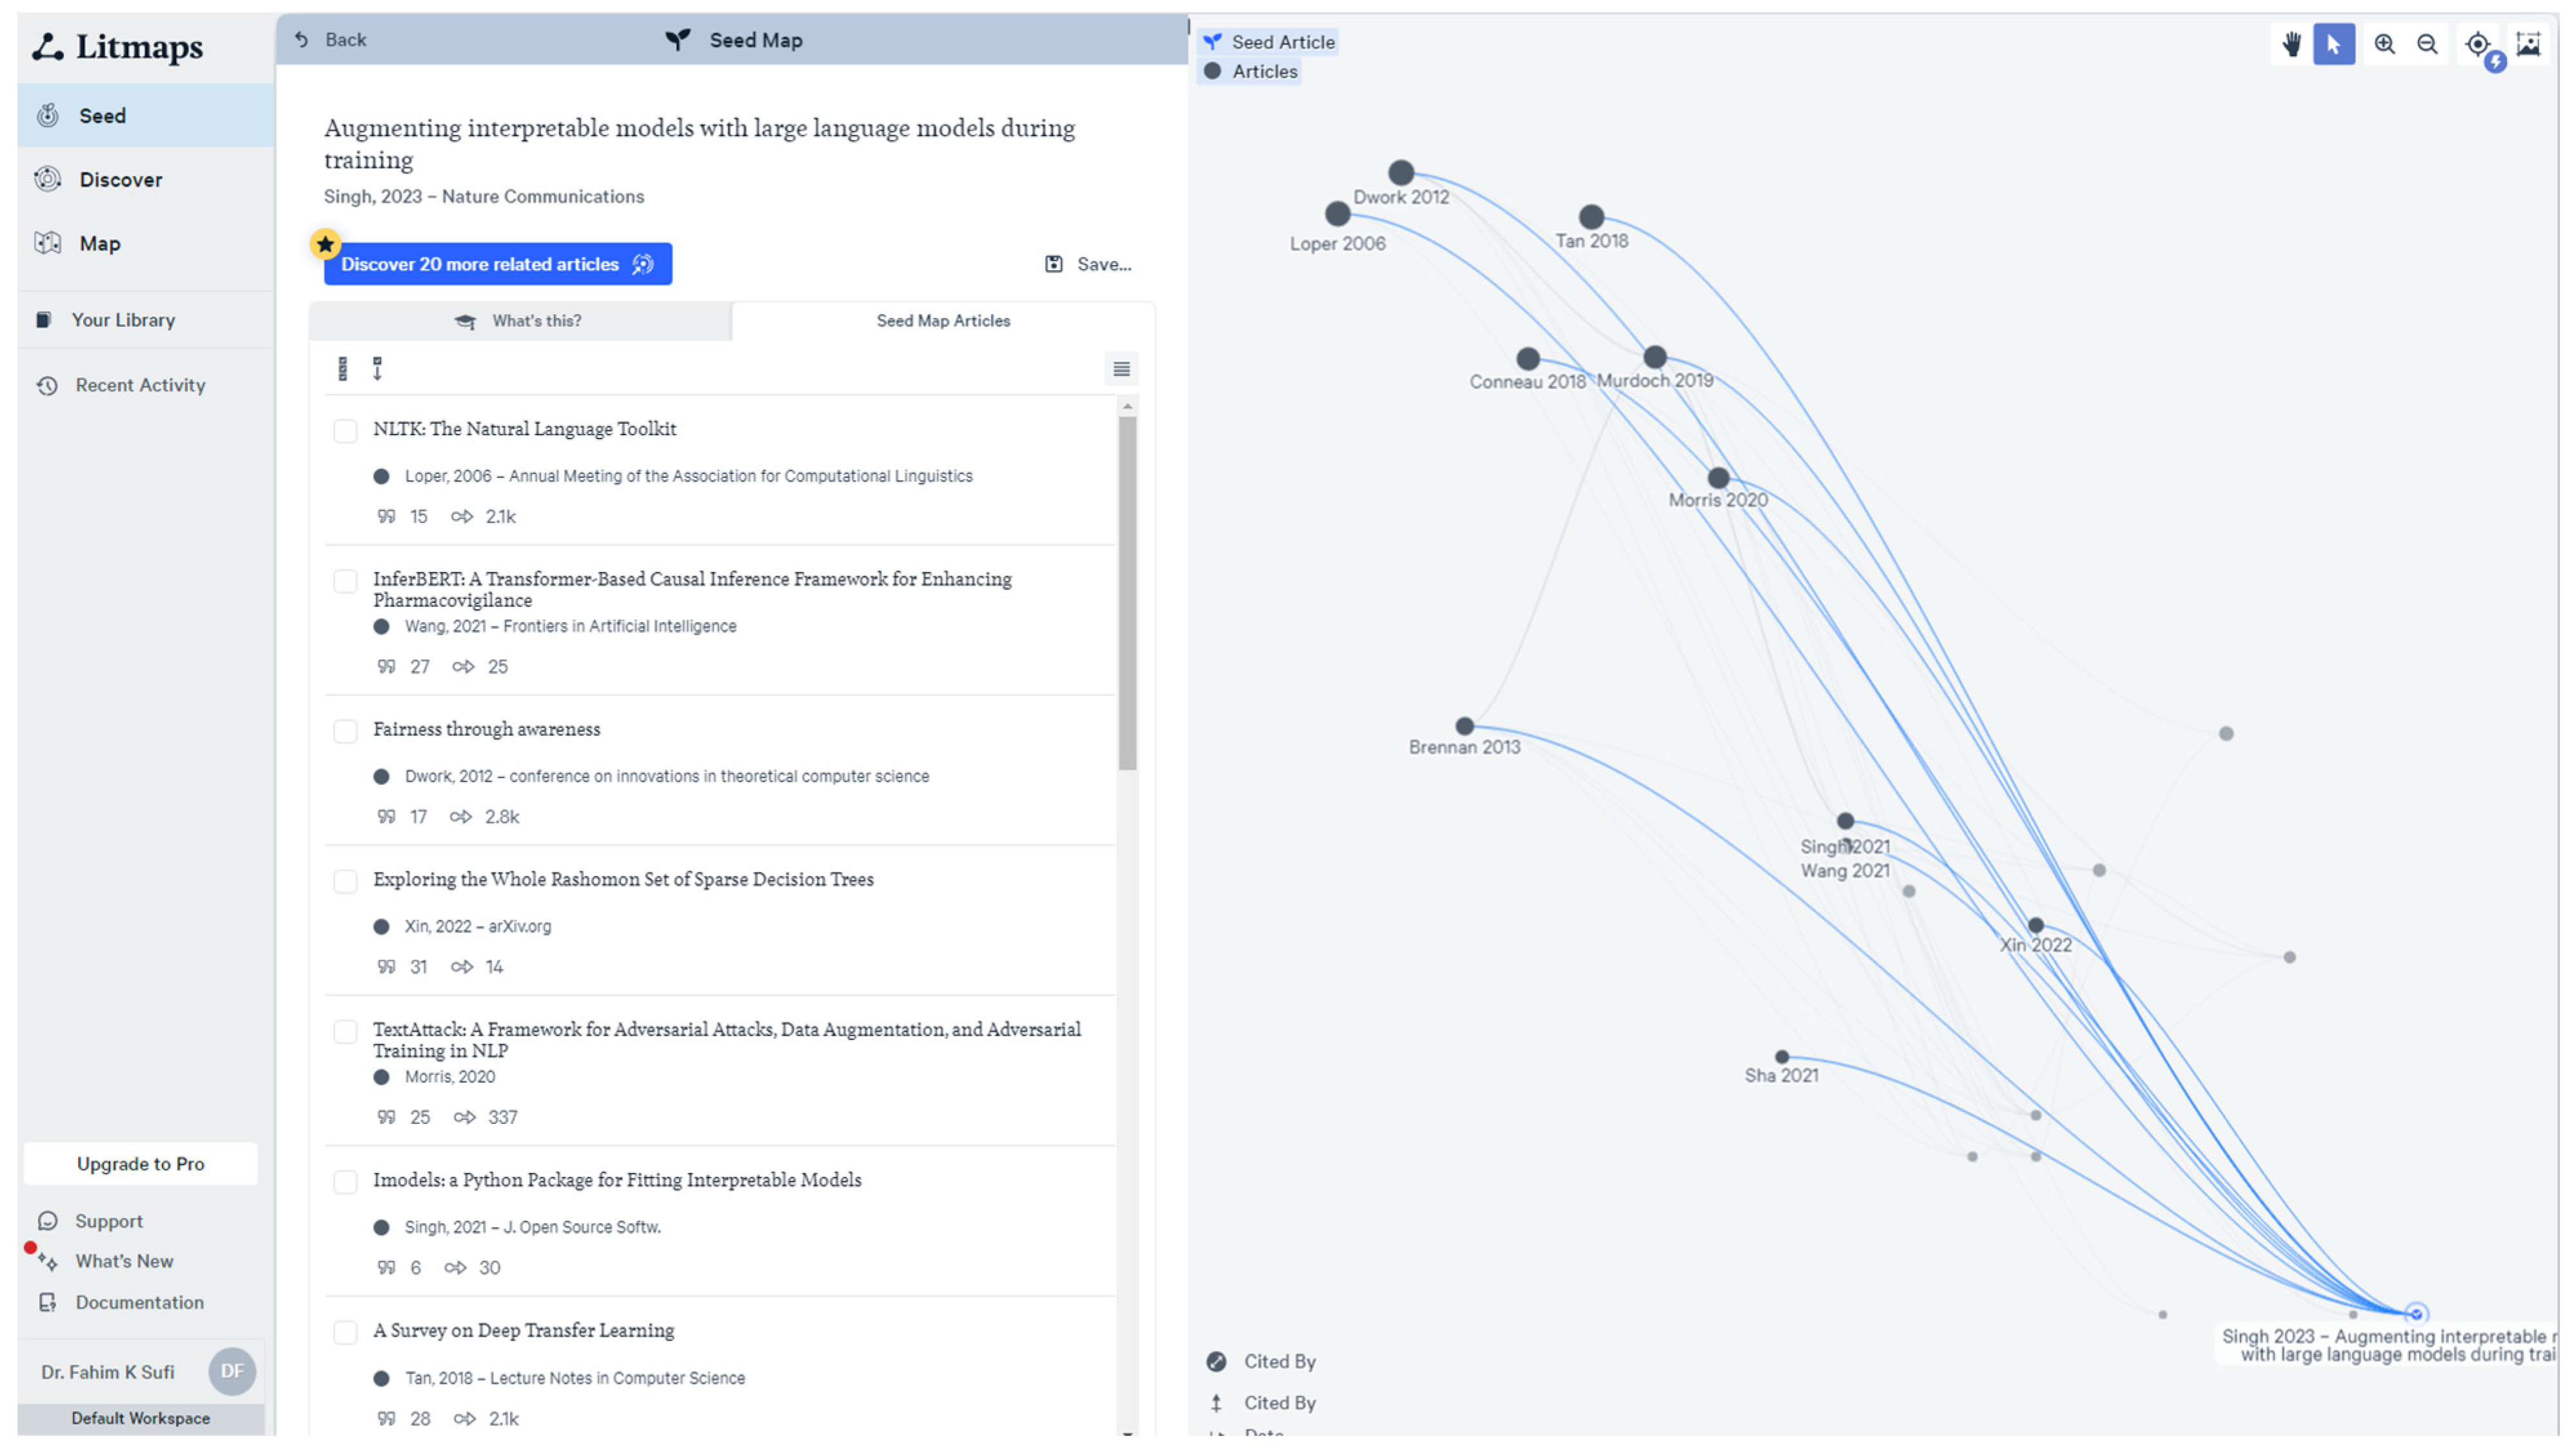The width and height of the screenshot is (2574, 1456).
Task: Click the zoom out magnifier icon
Action: click(2426, 44)
